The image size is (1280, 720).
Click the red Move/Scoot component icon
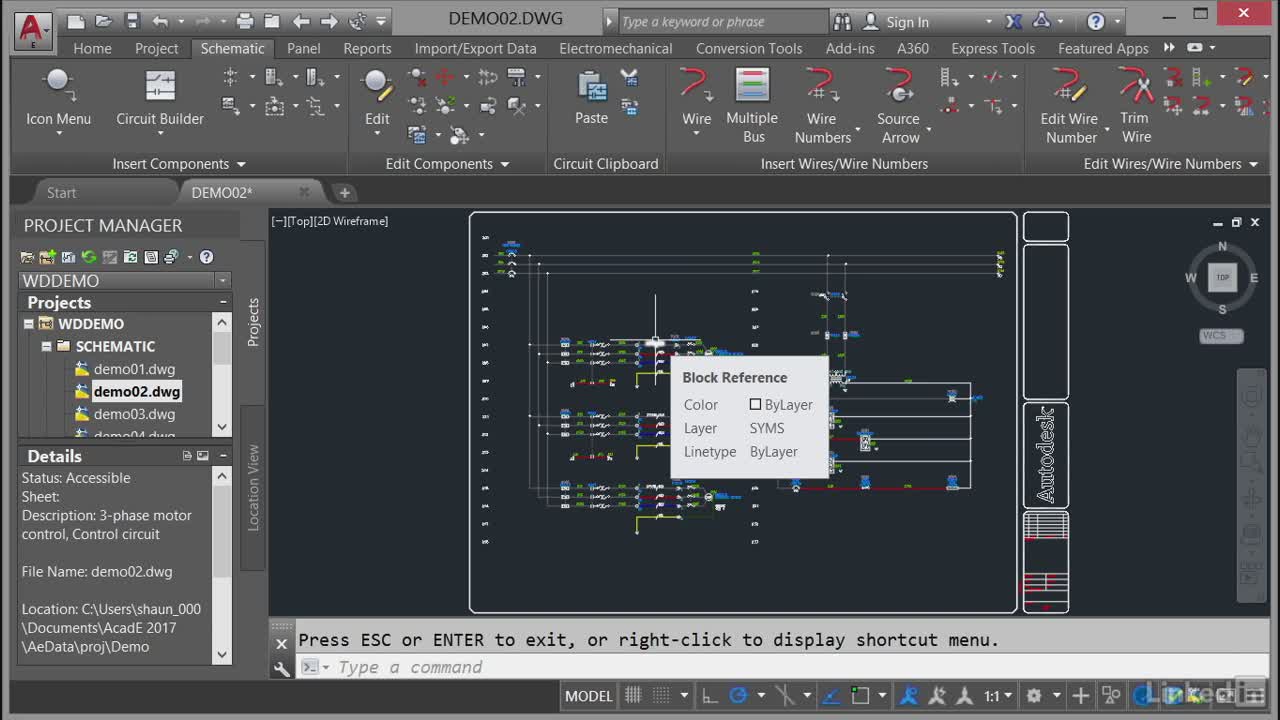click(x=446, y=77)
